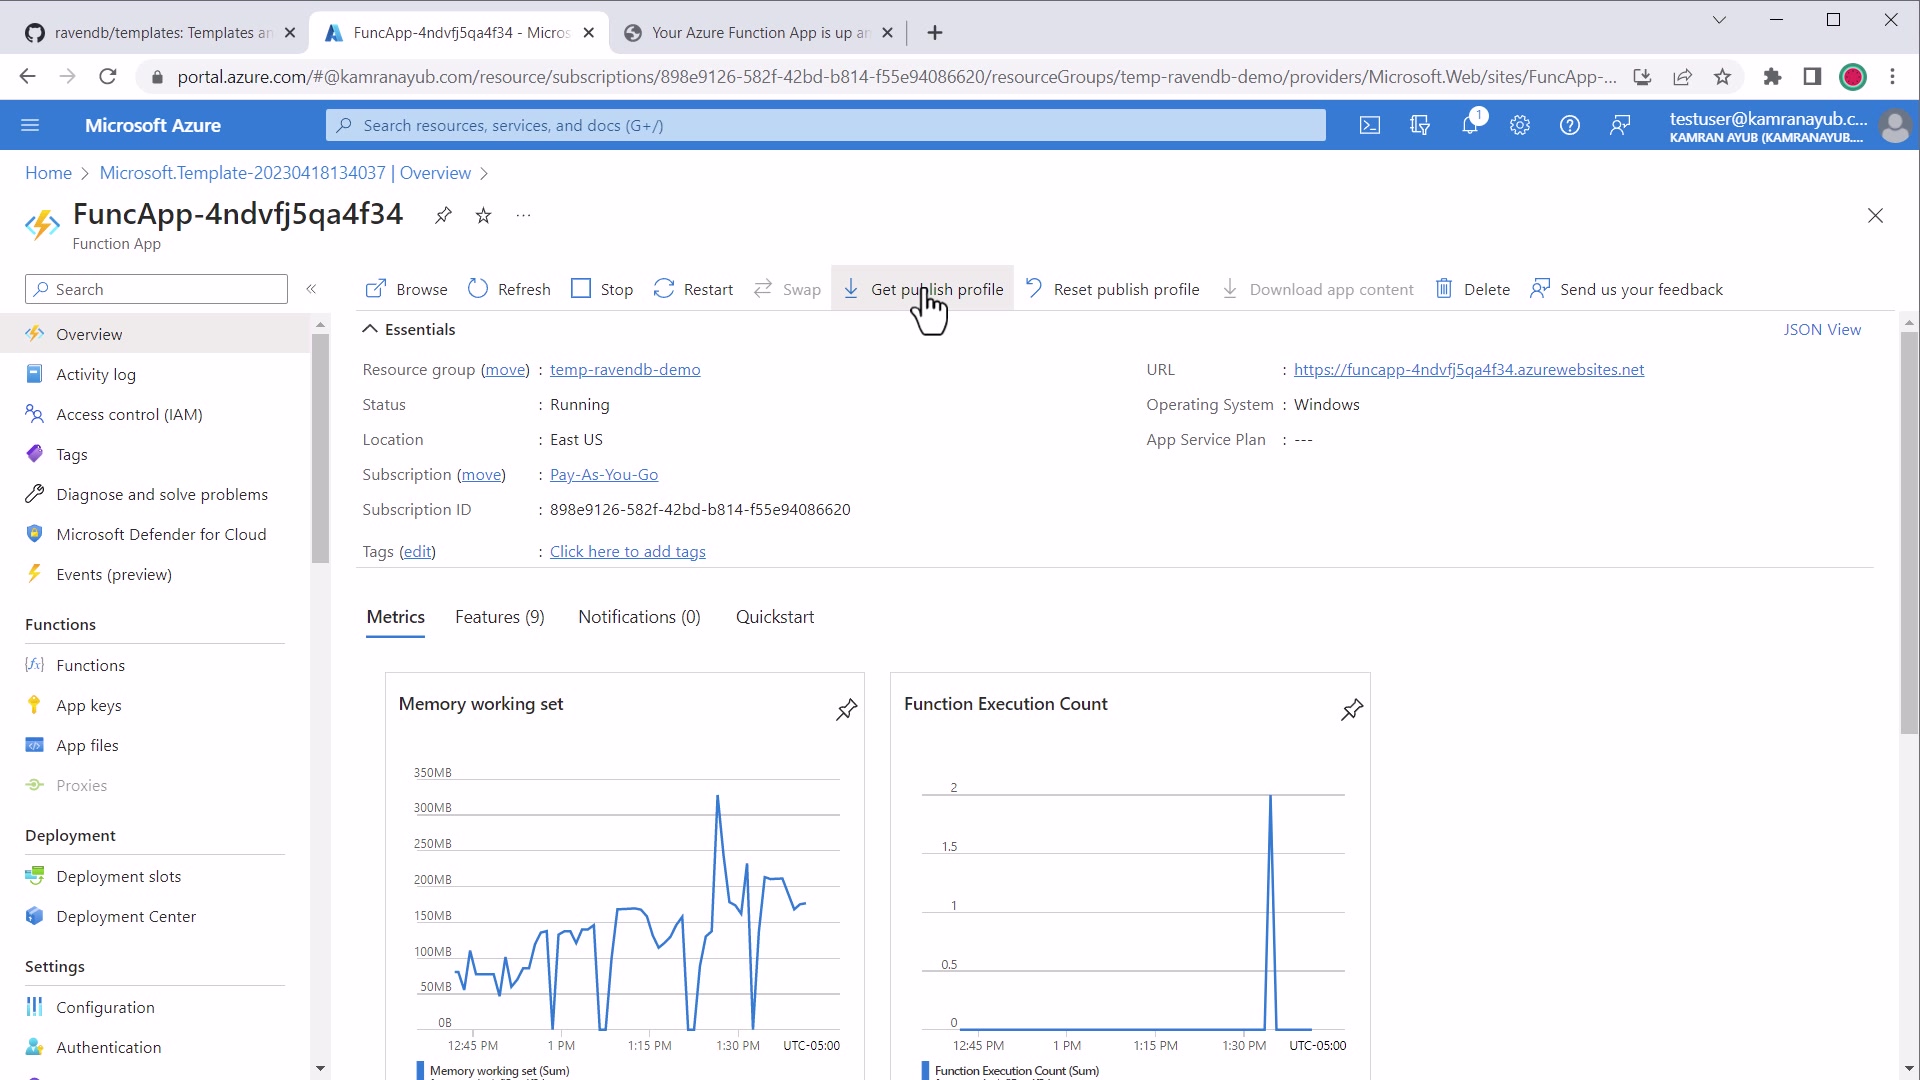The image size is (1920, 1080).
Task: Open the feedback icon in top bar
Action: [1620, 125]
